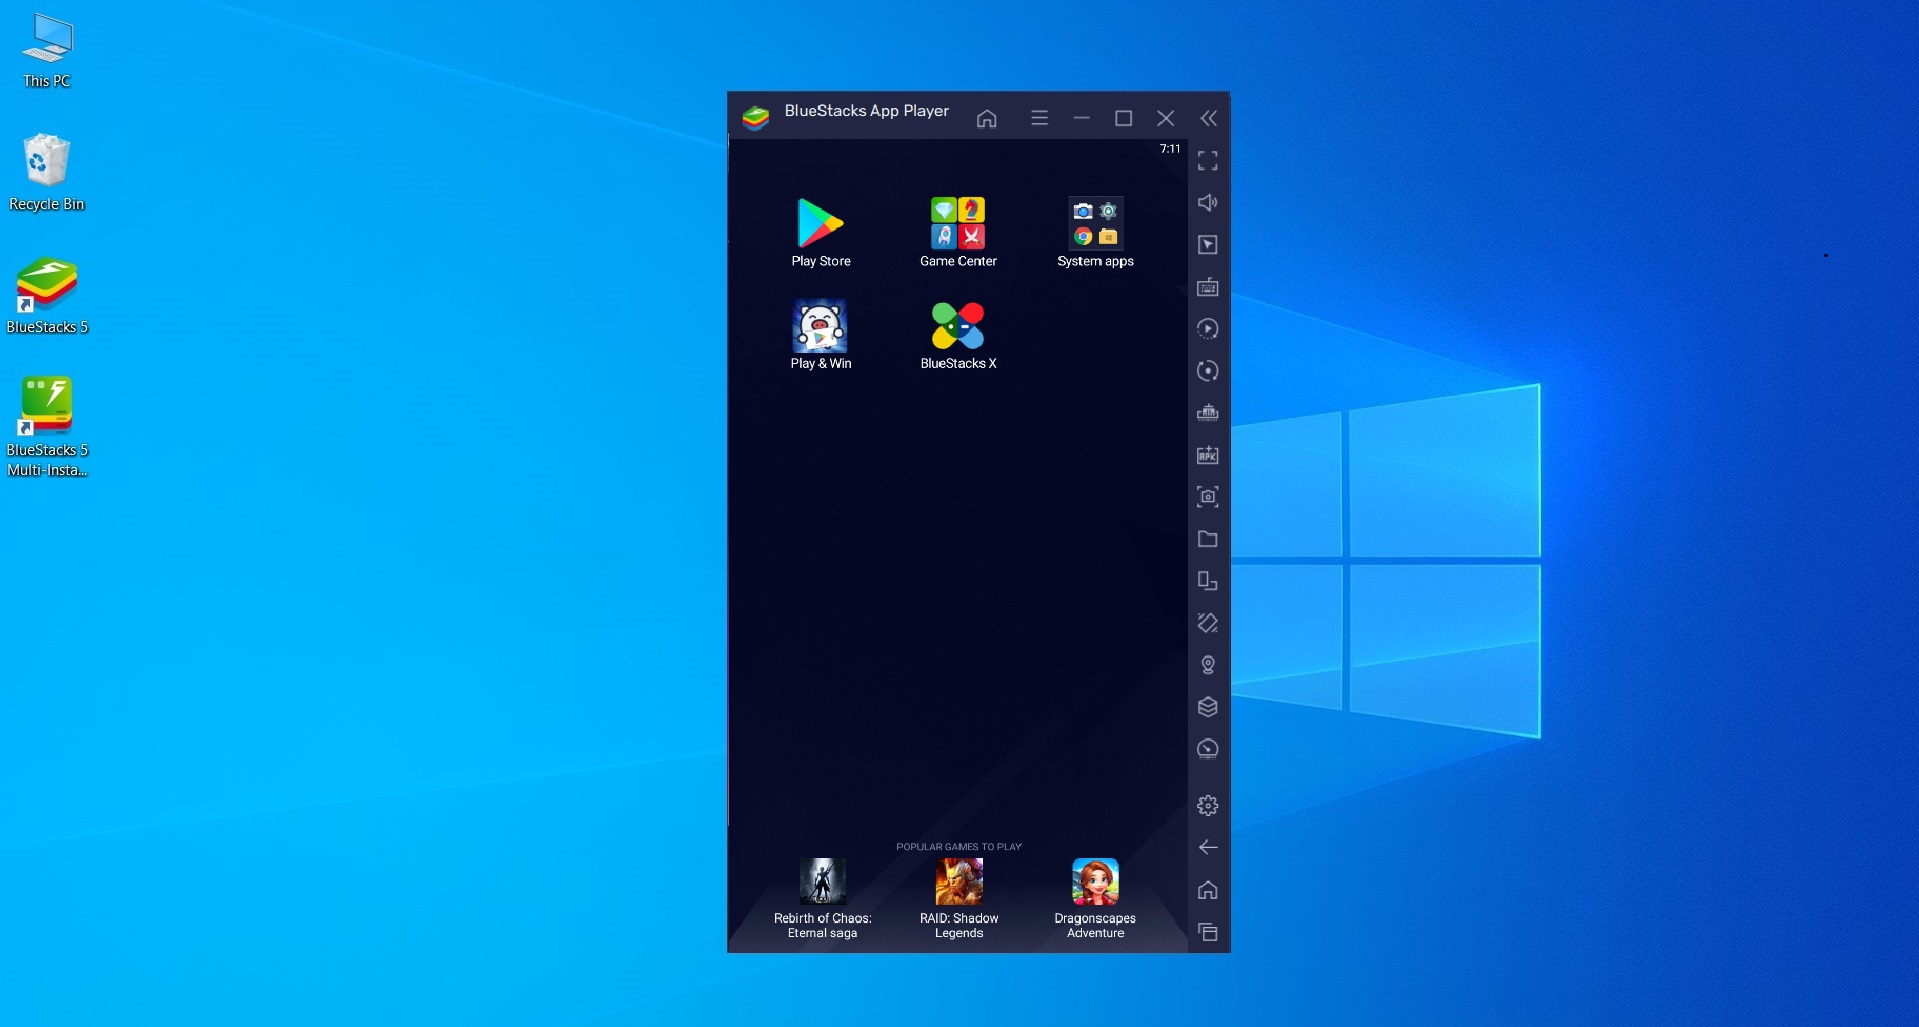Click the POPULAR GAMES TO PLAY label
Image resolution: width=1919 pixels, height=1027 pixels.
pyautogui.click(x=958, y=847)
